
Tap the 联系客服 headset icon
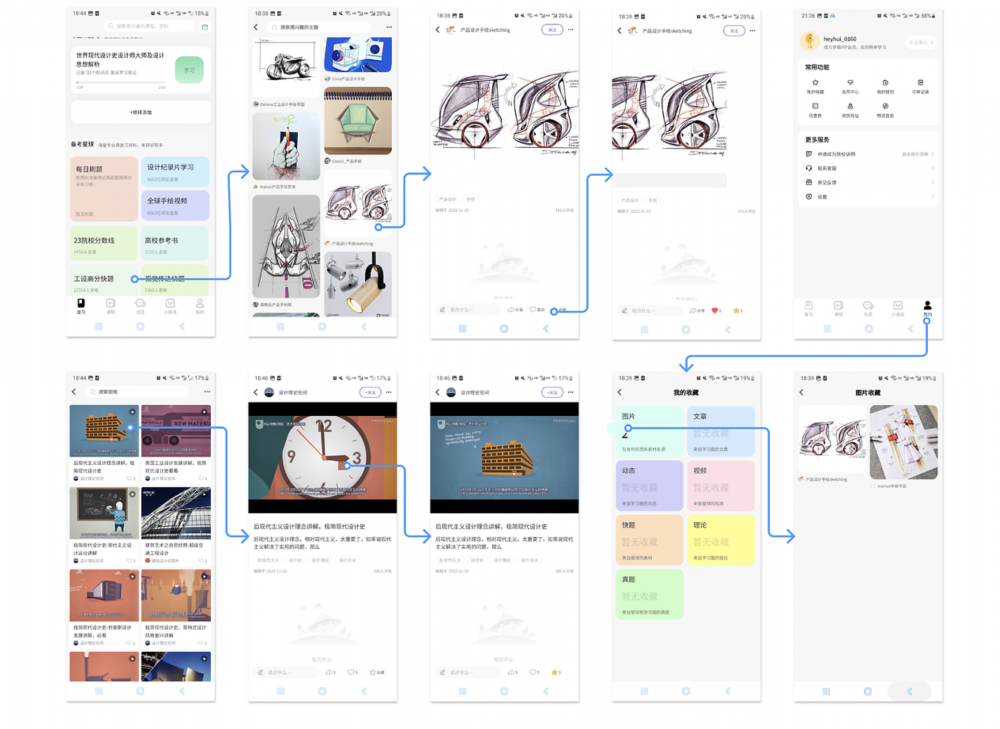click(809, 168)
